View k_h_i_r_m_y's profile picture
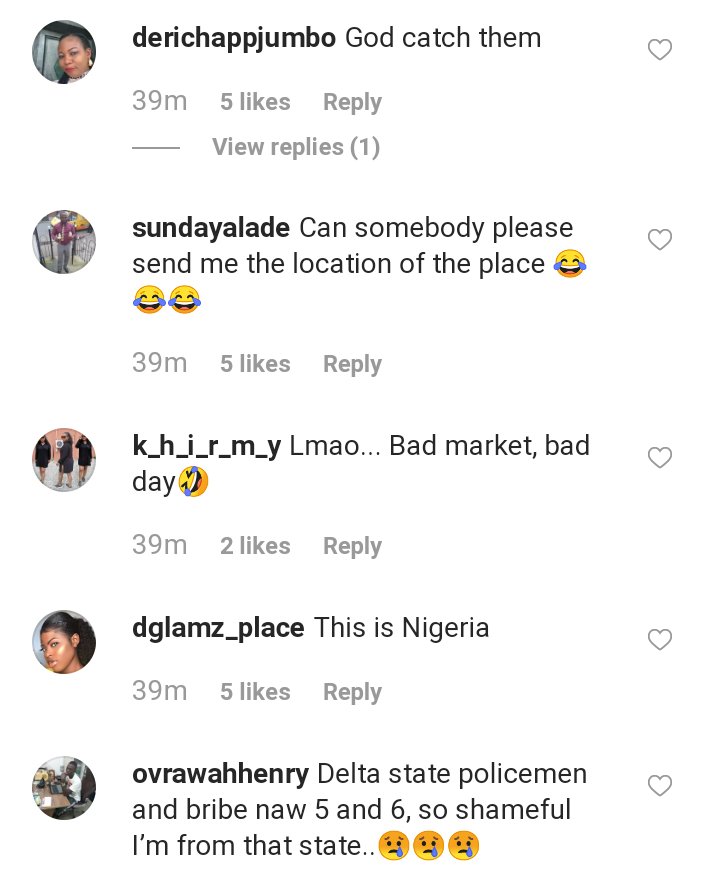 click(x=64, y=460)
